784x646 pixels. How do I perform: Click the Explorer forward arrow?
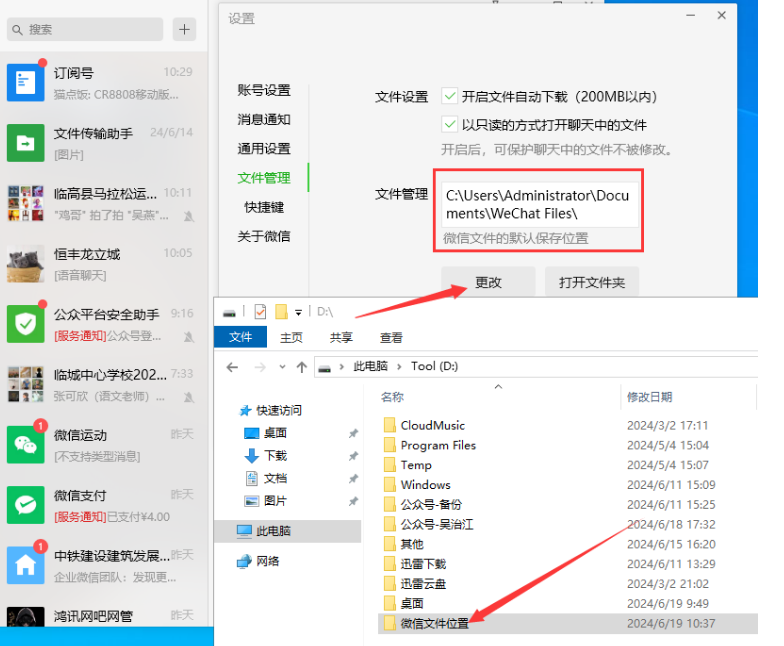click(x=260, y=368)
